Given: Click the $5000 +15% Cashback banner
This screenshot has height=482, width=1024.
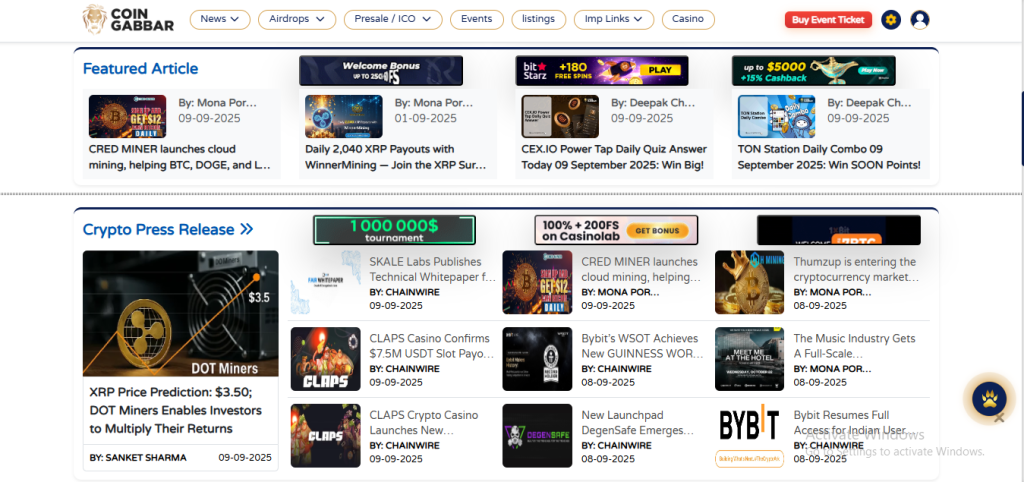Looking at the screenshot, I should pyautogui.click(x=814, y=71).
